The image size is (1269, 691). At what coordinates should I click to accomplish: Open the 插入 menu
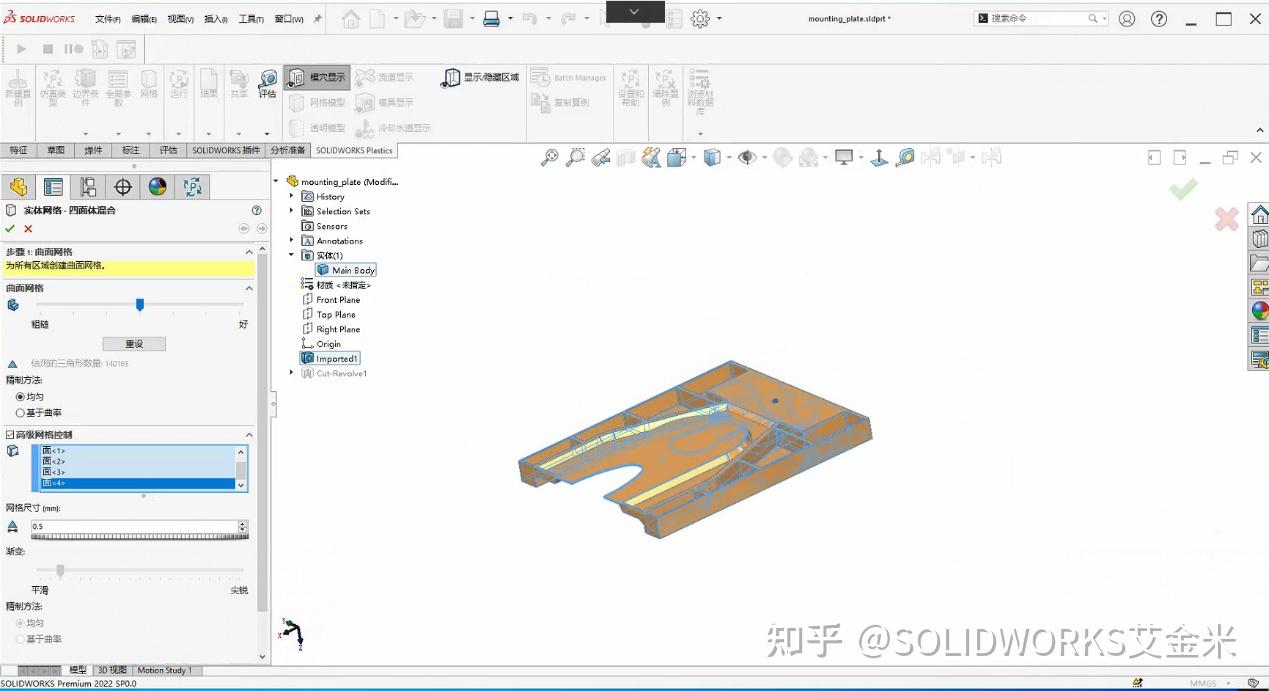tap(216, 17)
